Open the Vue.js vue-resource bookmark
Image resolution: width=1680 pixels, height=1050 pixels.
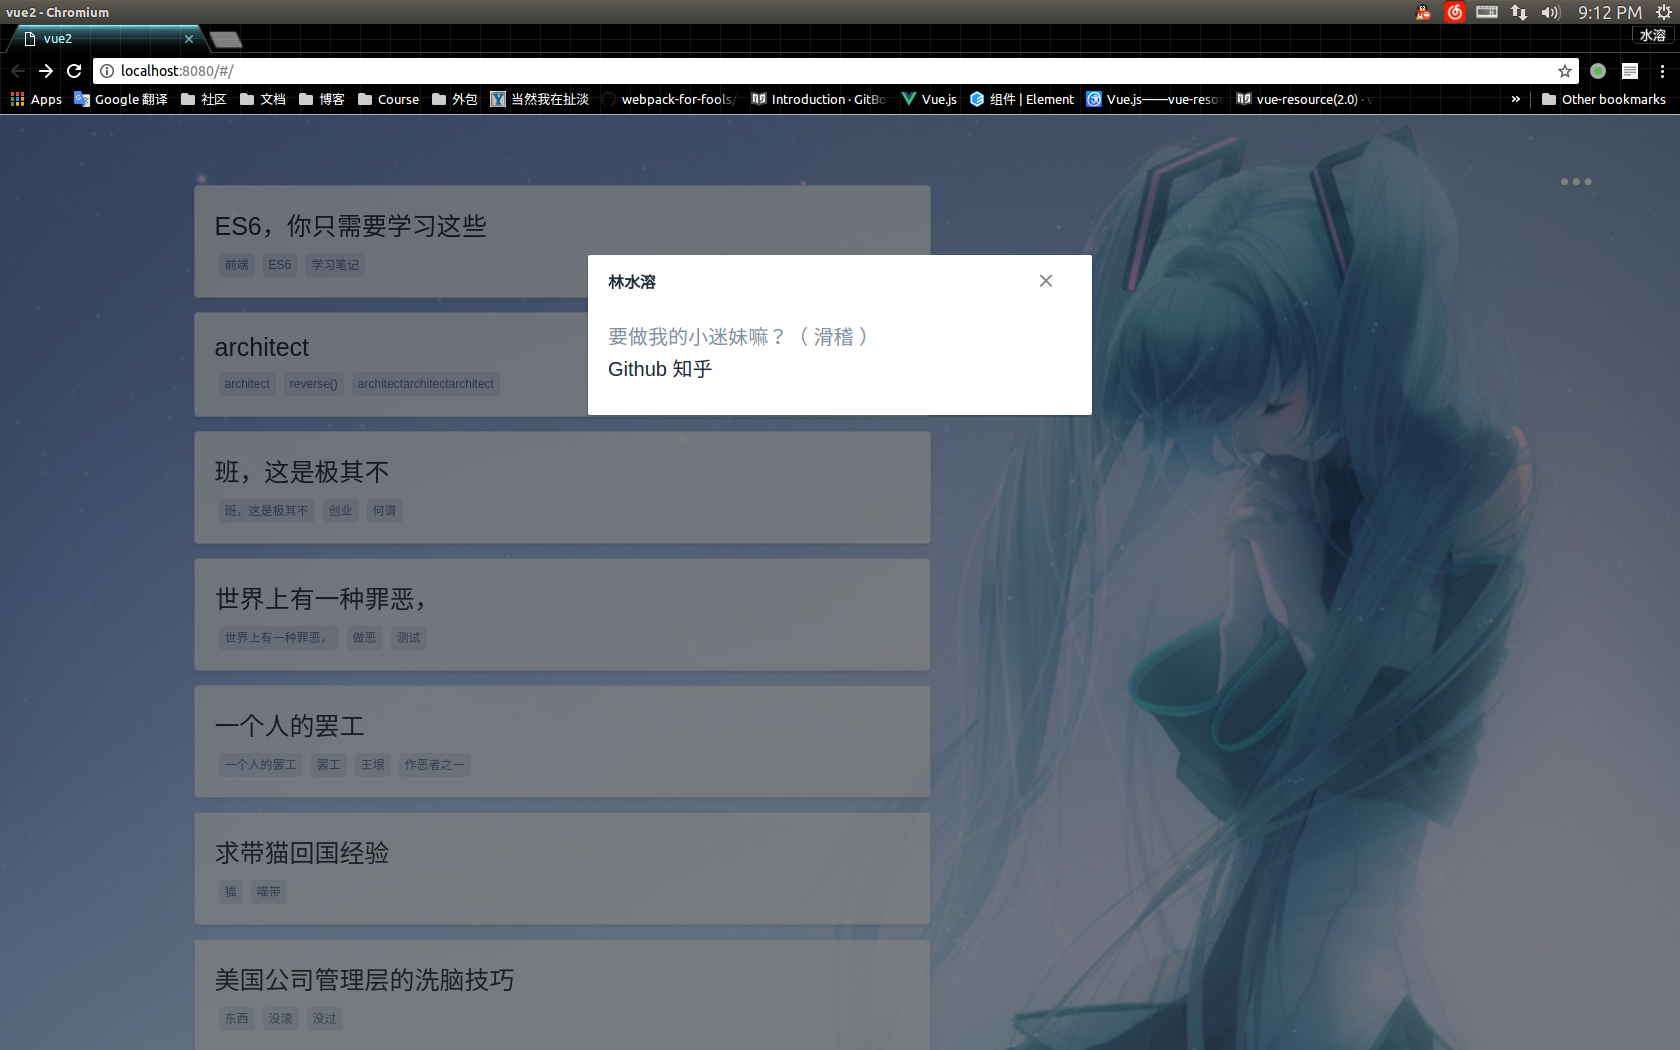pos(1155,99)
